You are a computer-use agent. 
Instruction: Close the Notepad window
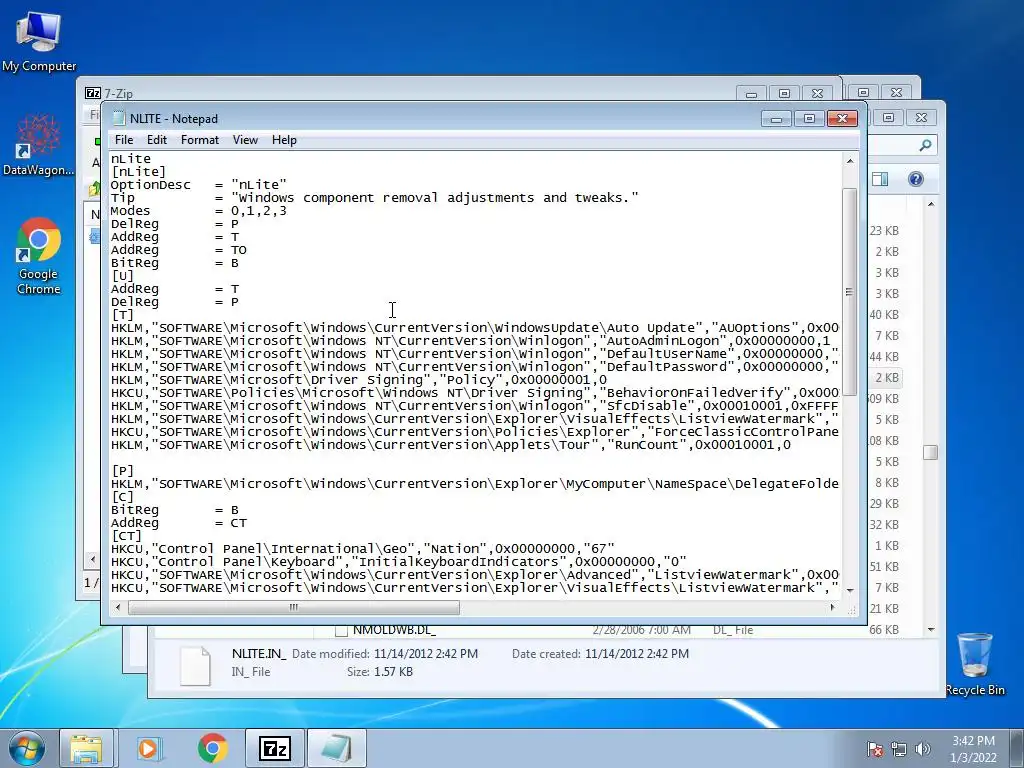coord(842,118)
